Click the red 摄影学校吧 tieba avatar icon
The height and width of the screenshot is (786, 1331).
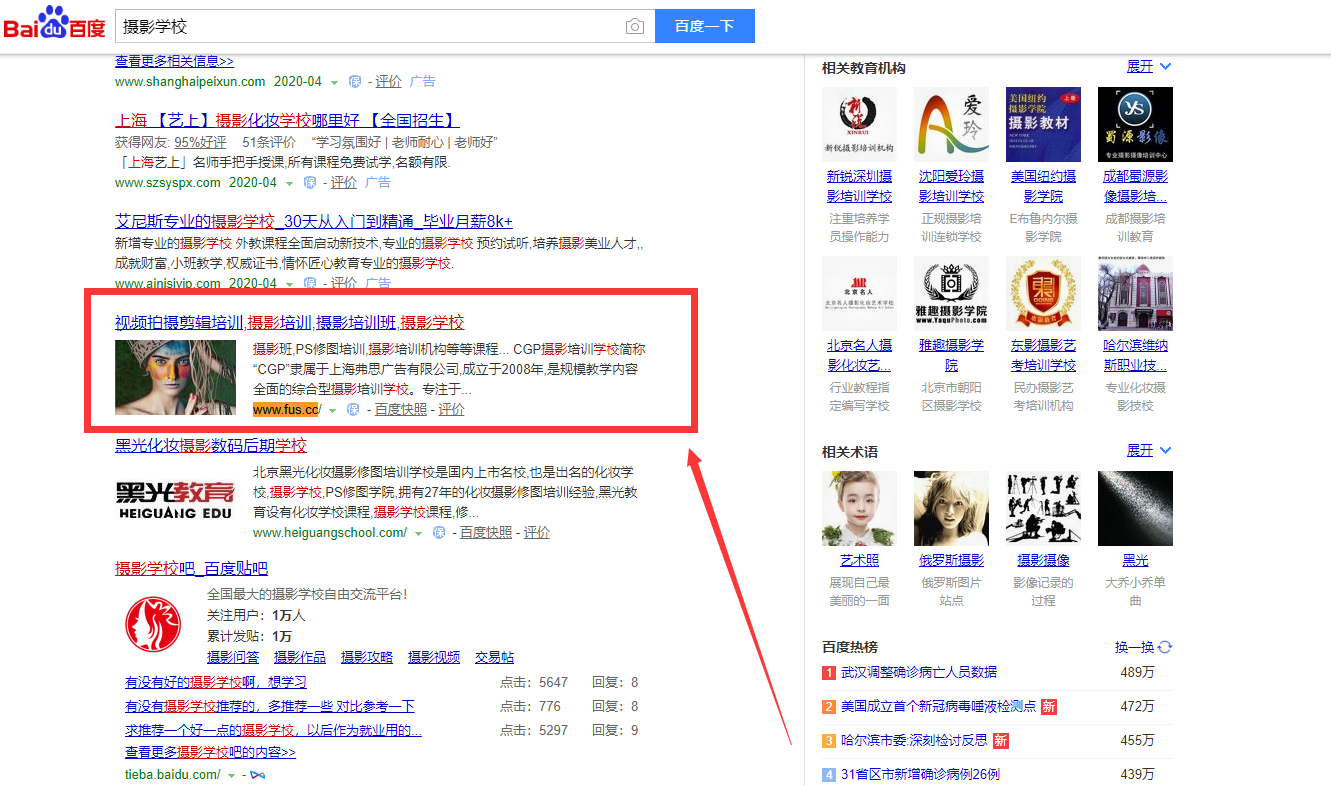[x=153, y=624]
